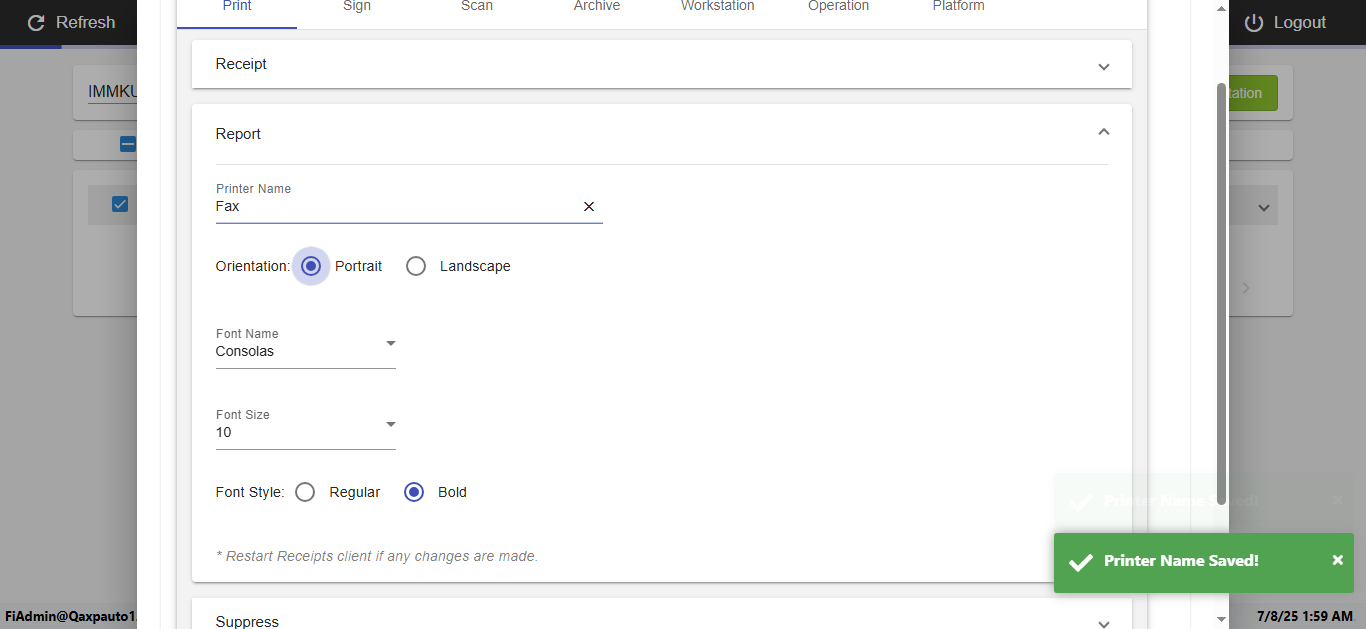
Task: Open the Font Size dropdown
Action: point(391,425)
